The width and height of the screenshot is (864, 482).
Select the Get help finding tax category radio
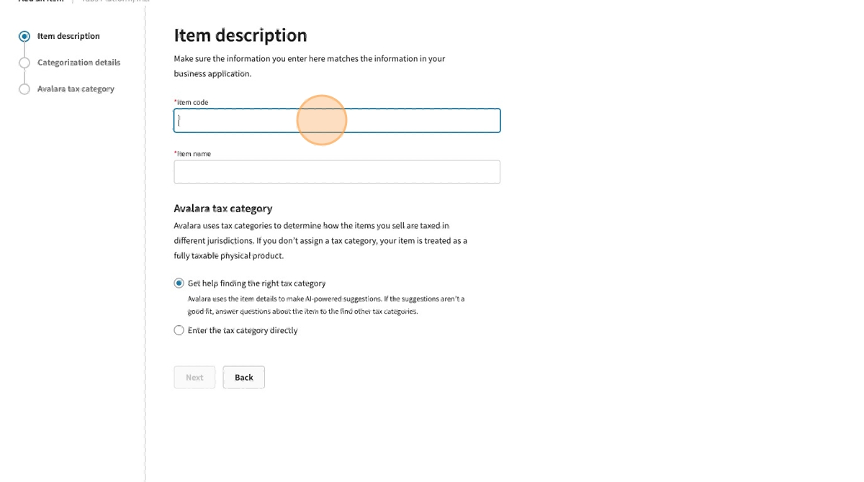click(179, 283)
